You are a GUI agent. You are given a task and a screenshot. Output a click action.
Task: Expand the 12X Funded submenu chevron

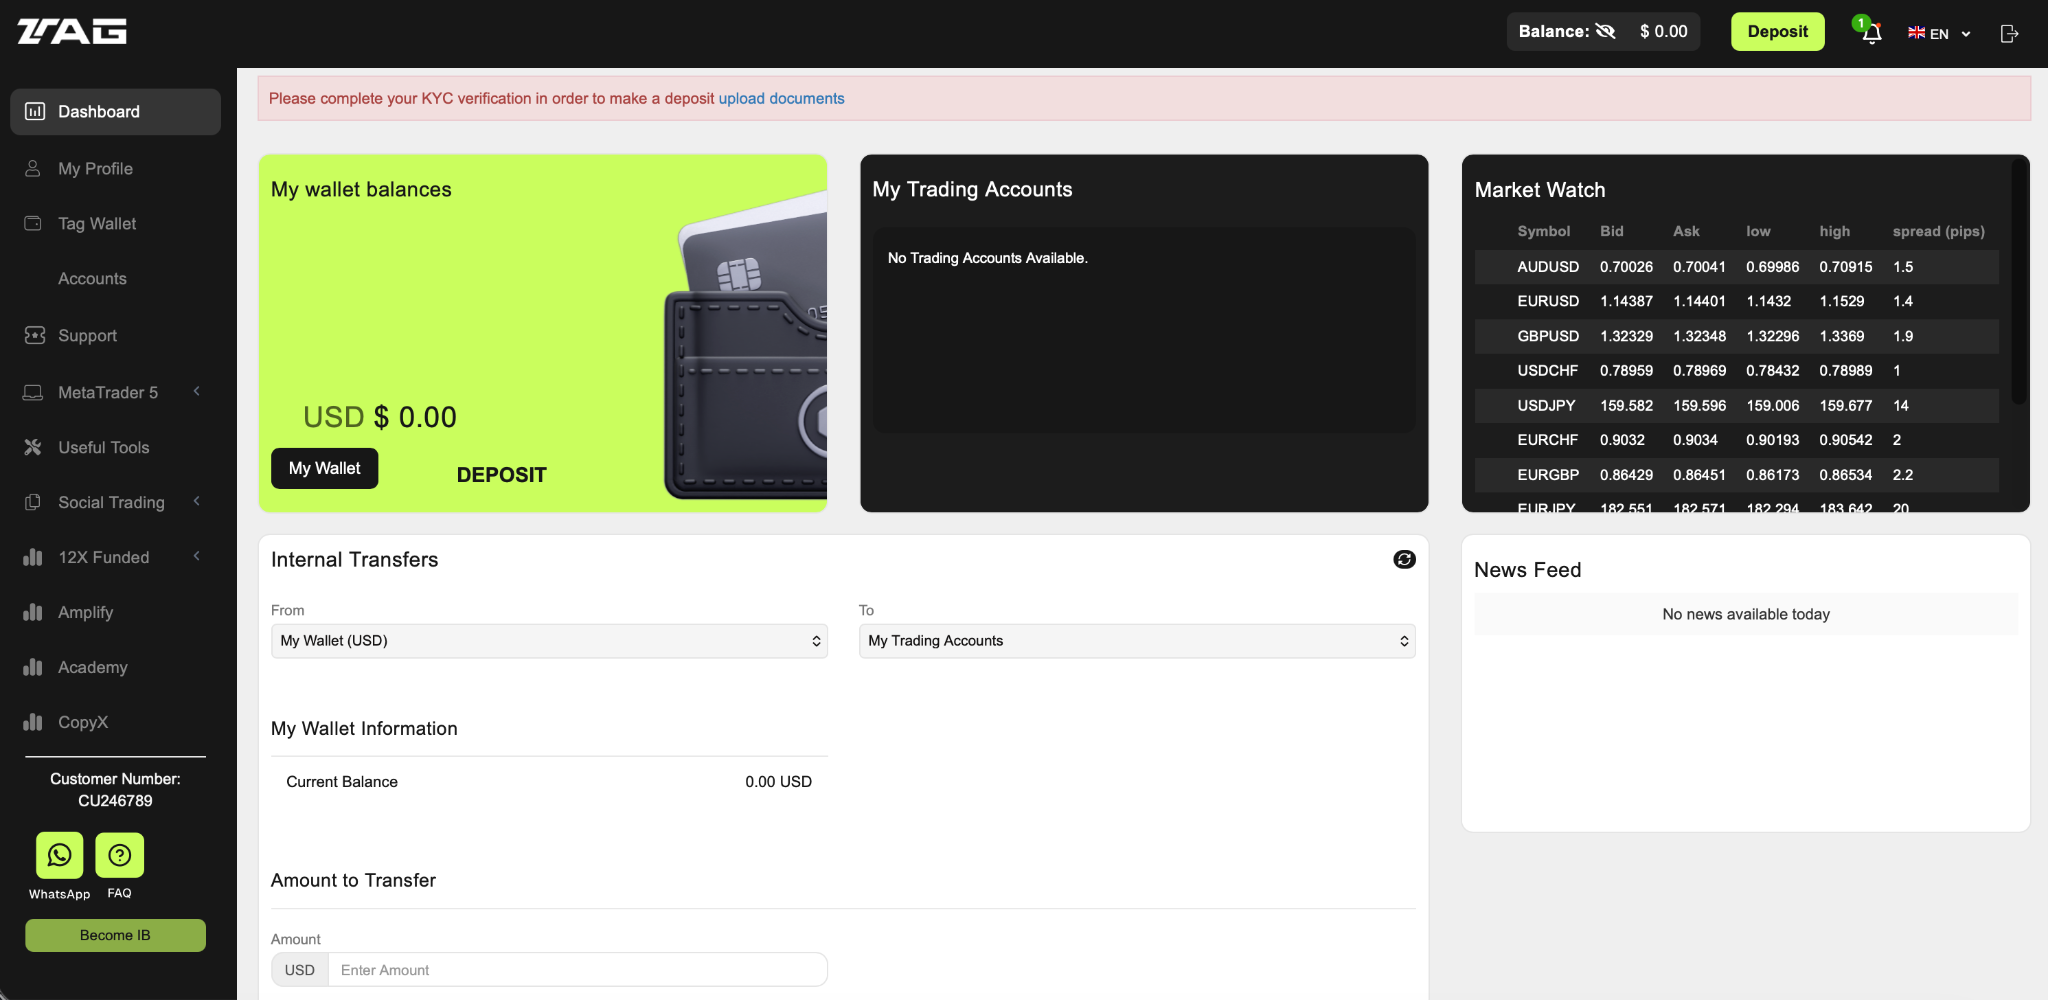pyautogui.click(x=197, y=556)
